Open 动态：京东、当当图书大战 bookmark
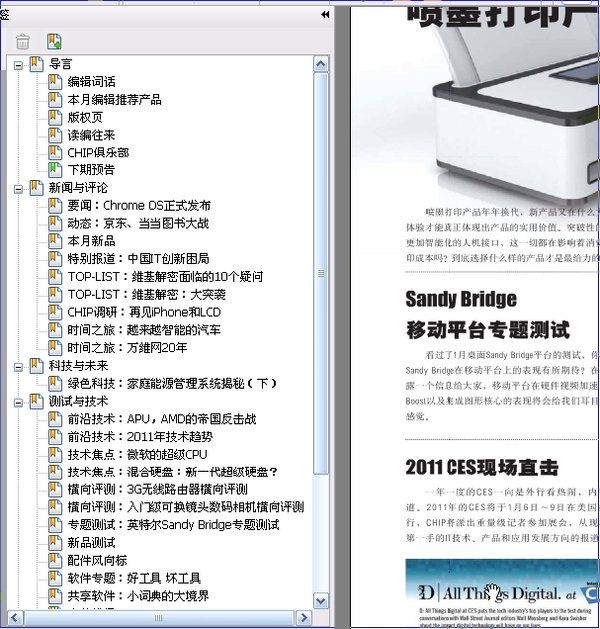Image resolution: width=600 pixels, height=629 pixels. click(138, 223)
